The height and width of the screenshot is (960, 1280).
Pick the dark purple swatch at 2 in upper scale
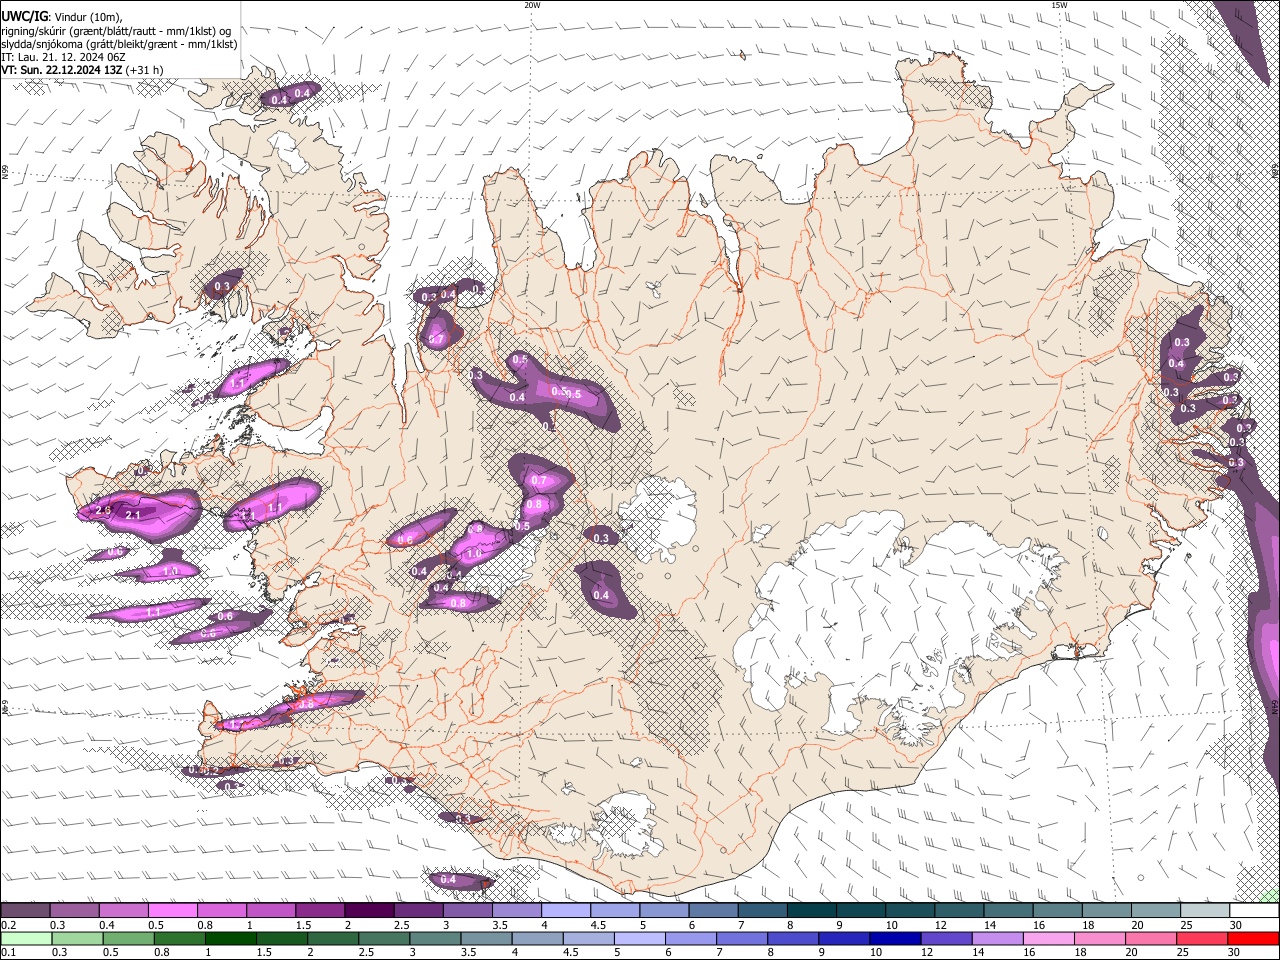pyautogui.click(x=369, y=911)
